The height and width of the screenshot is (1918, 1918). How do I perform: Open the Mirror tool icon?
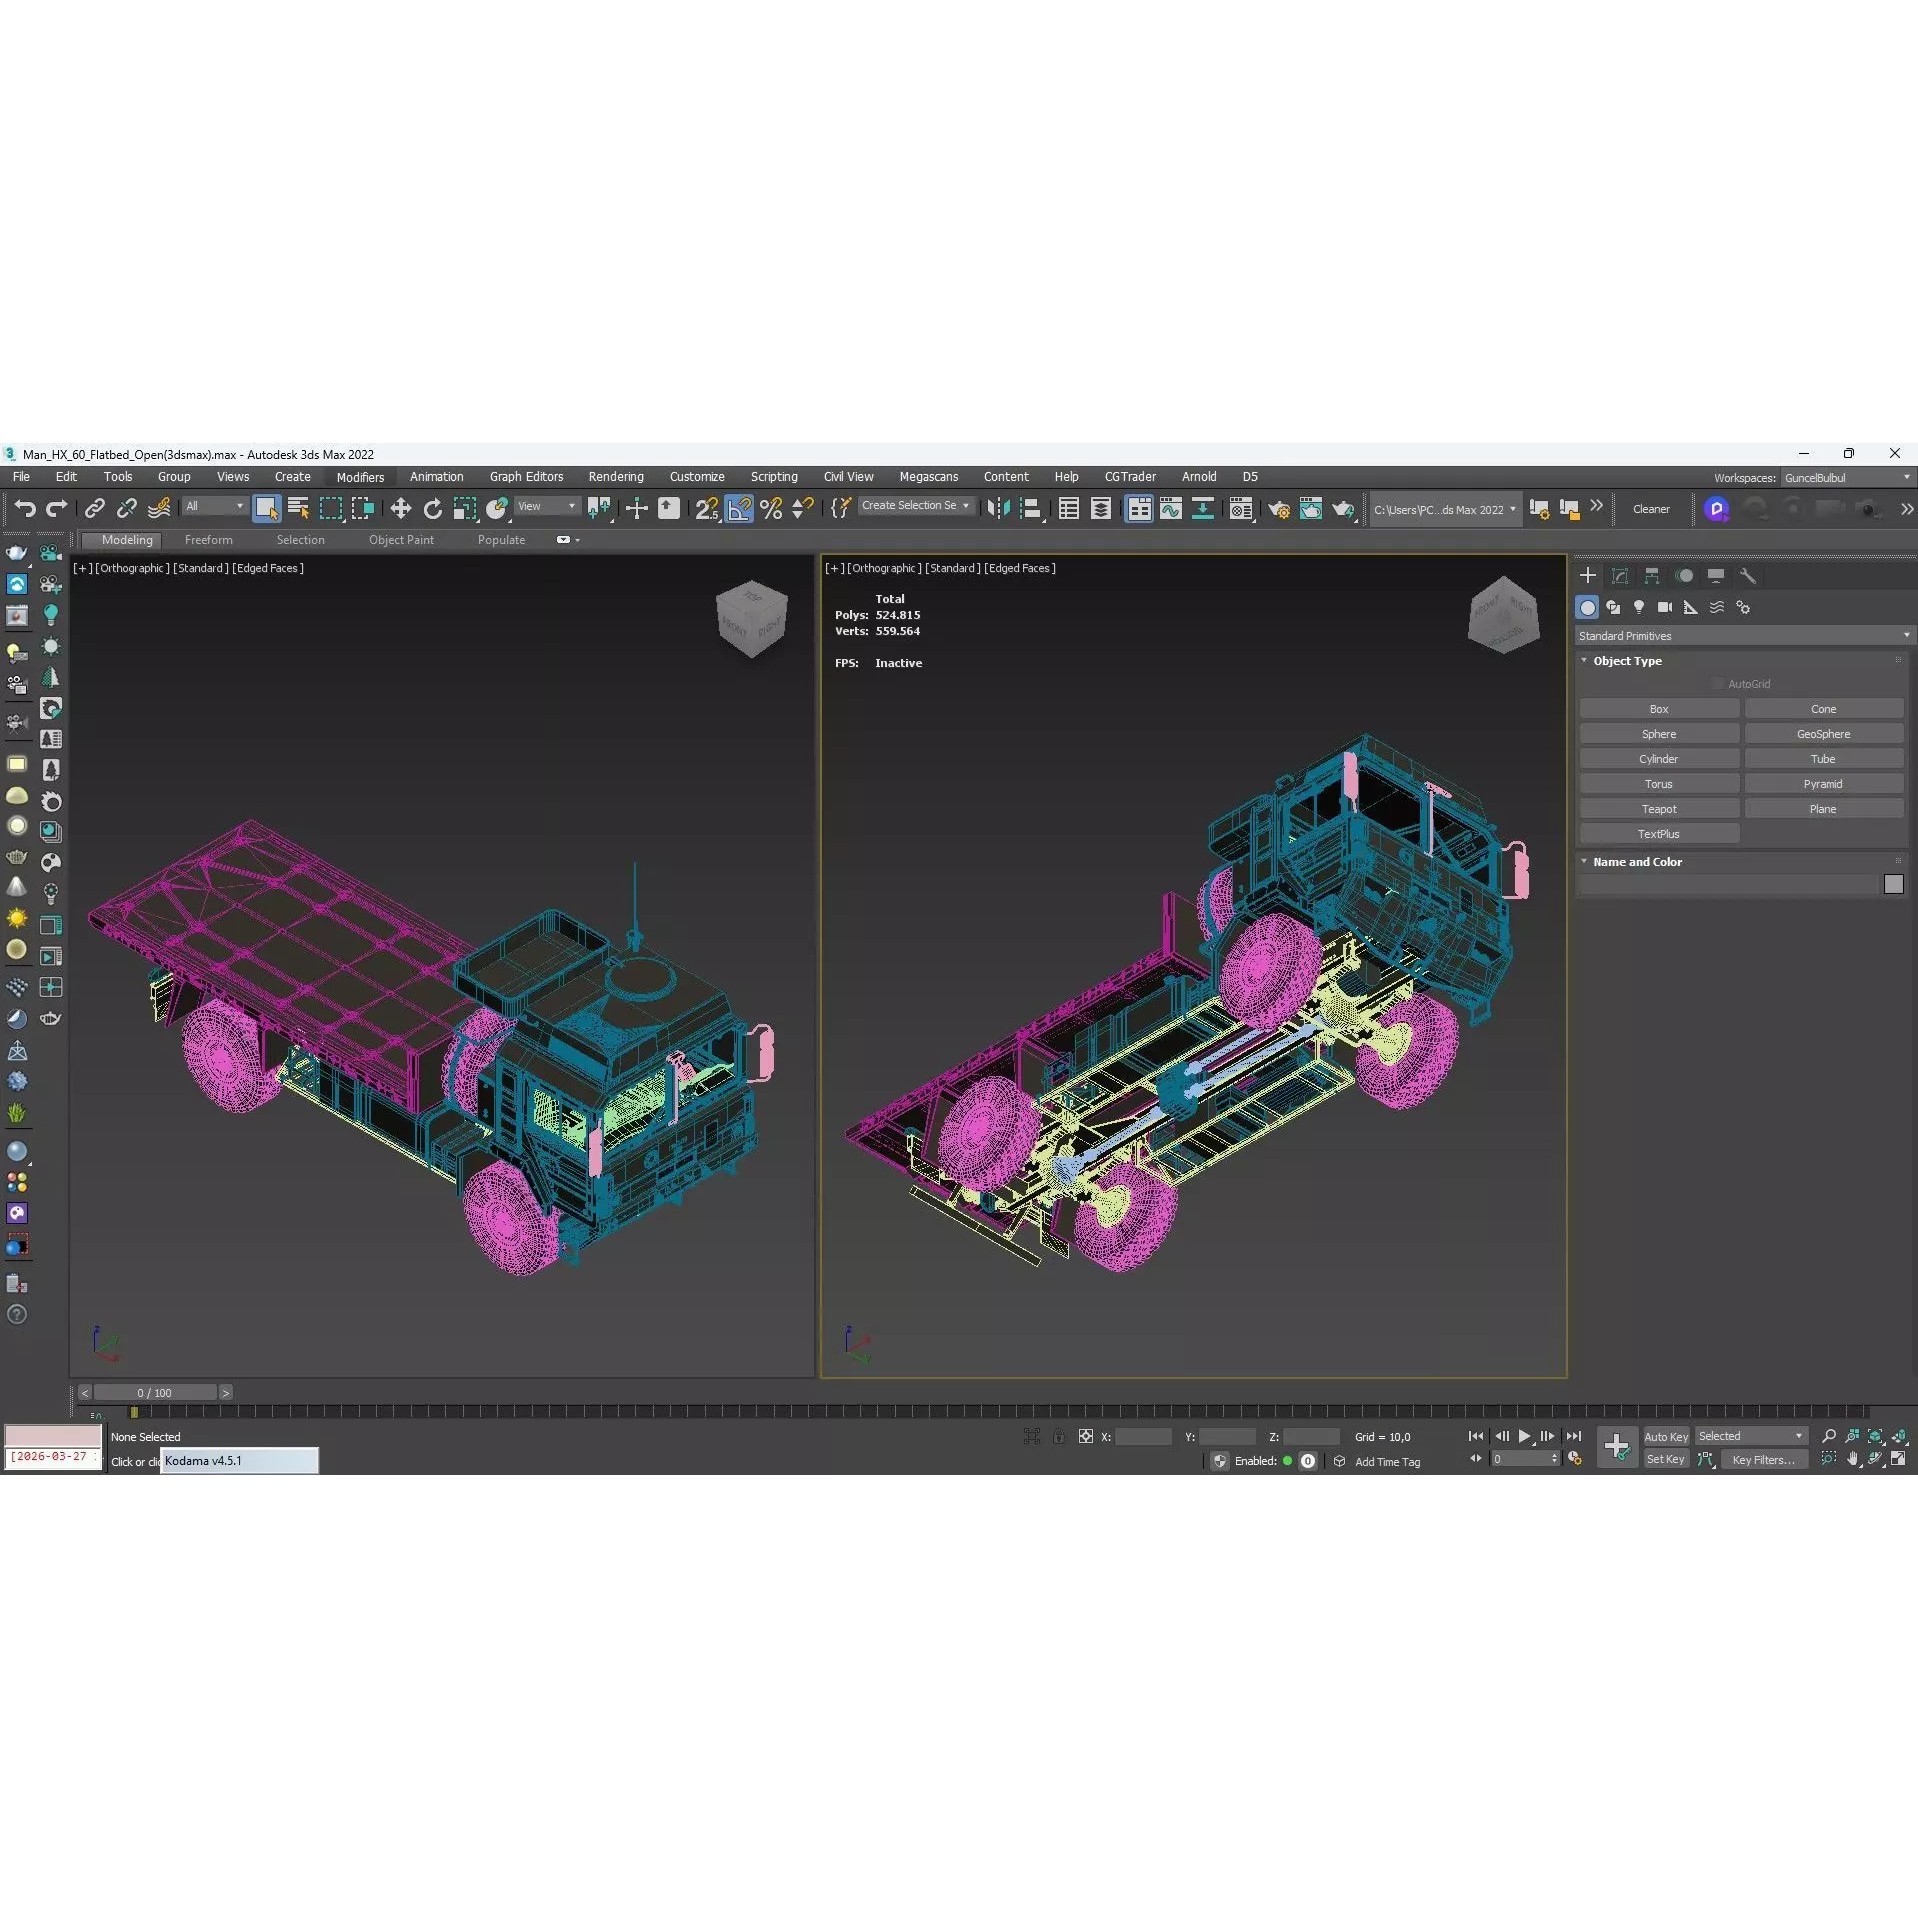click(1000, 509)
